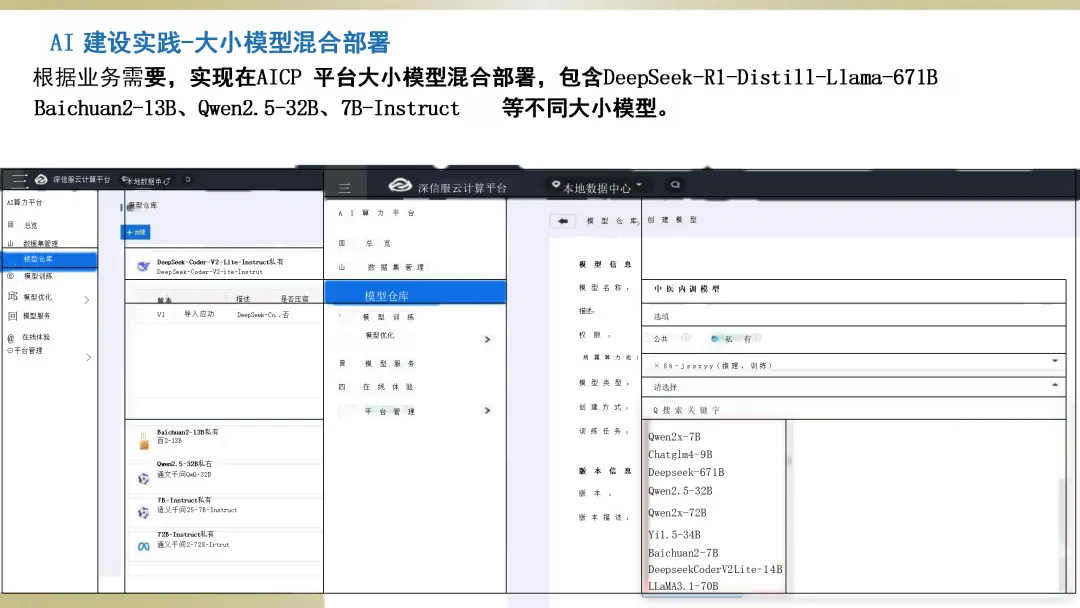Choose Chatglm4-9B from model type list

click(680, 454)
